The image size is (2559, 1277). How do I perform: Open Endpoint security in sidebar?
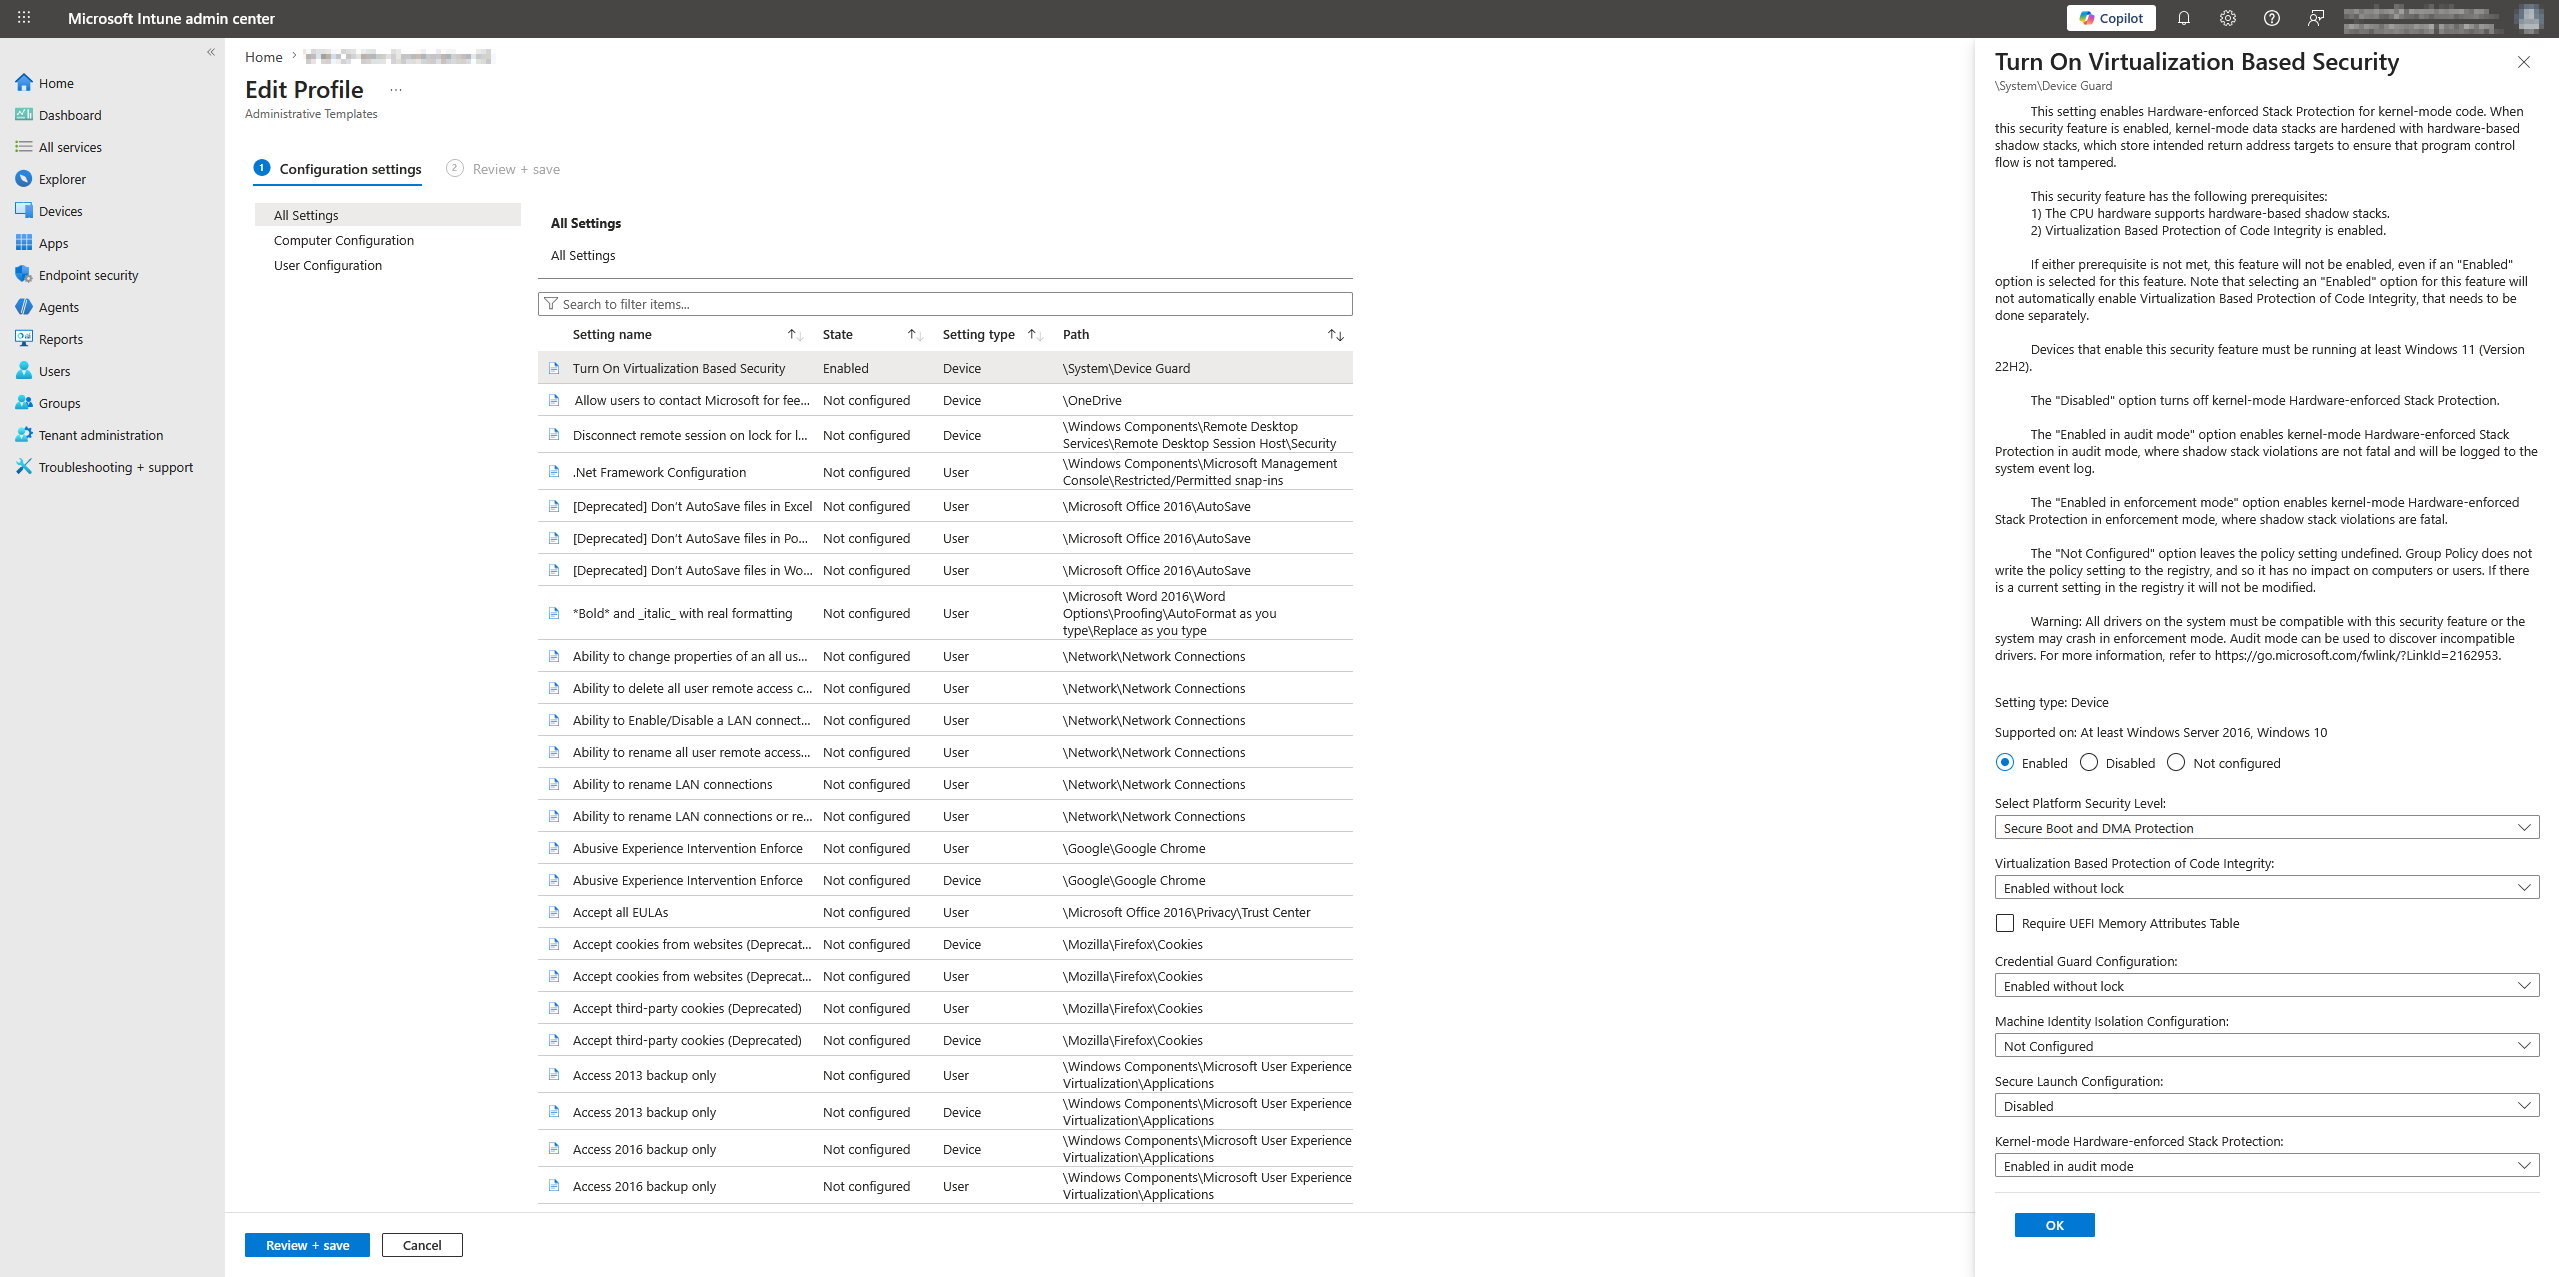88,275
